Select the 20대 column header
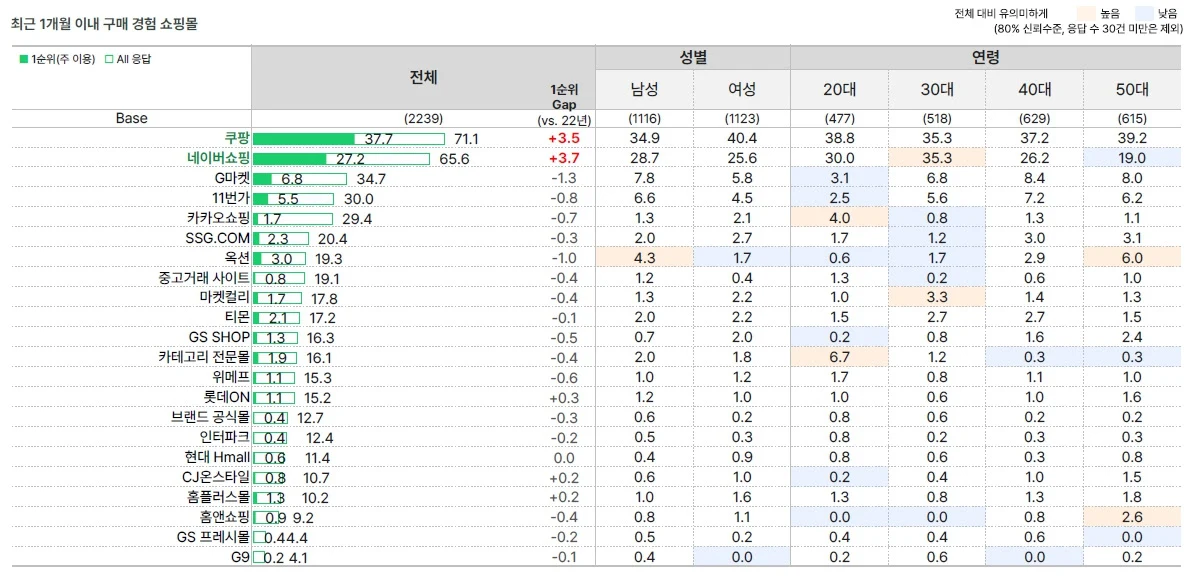1190x577 pixels. point(839,89)
